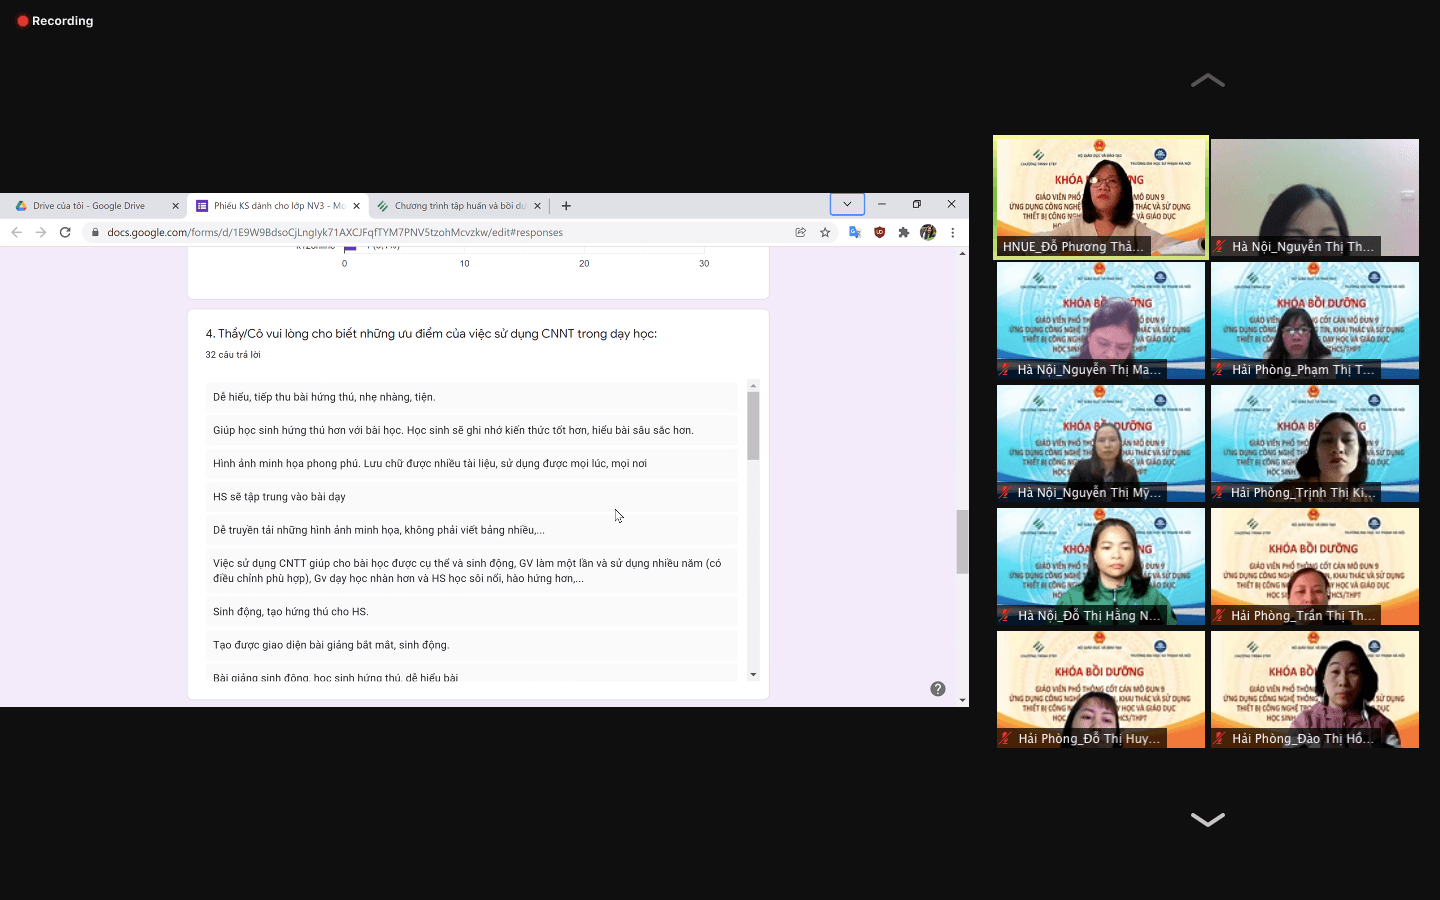
Task: Bookmark this page with star icon
Action: [x=825, y=232]
